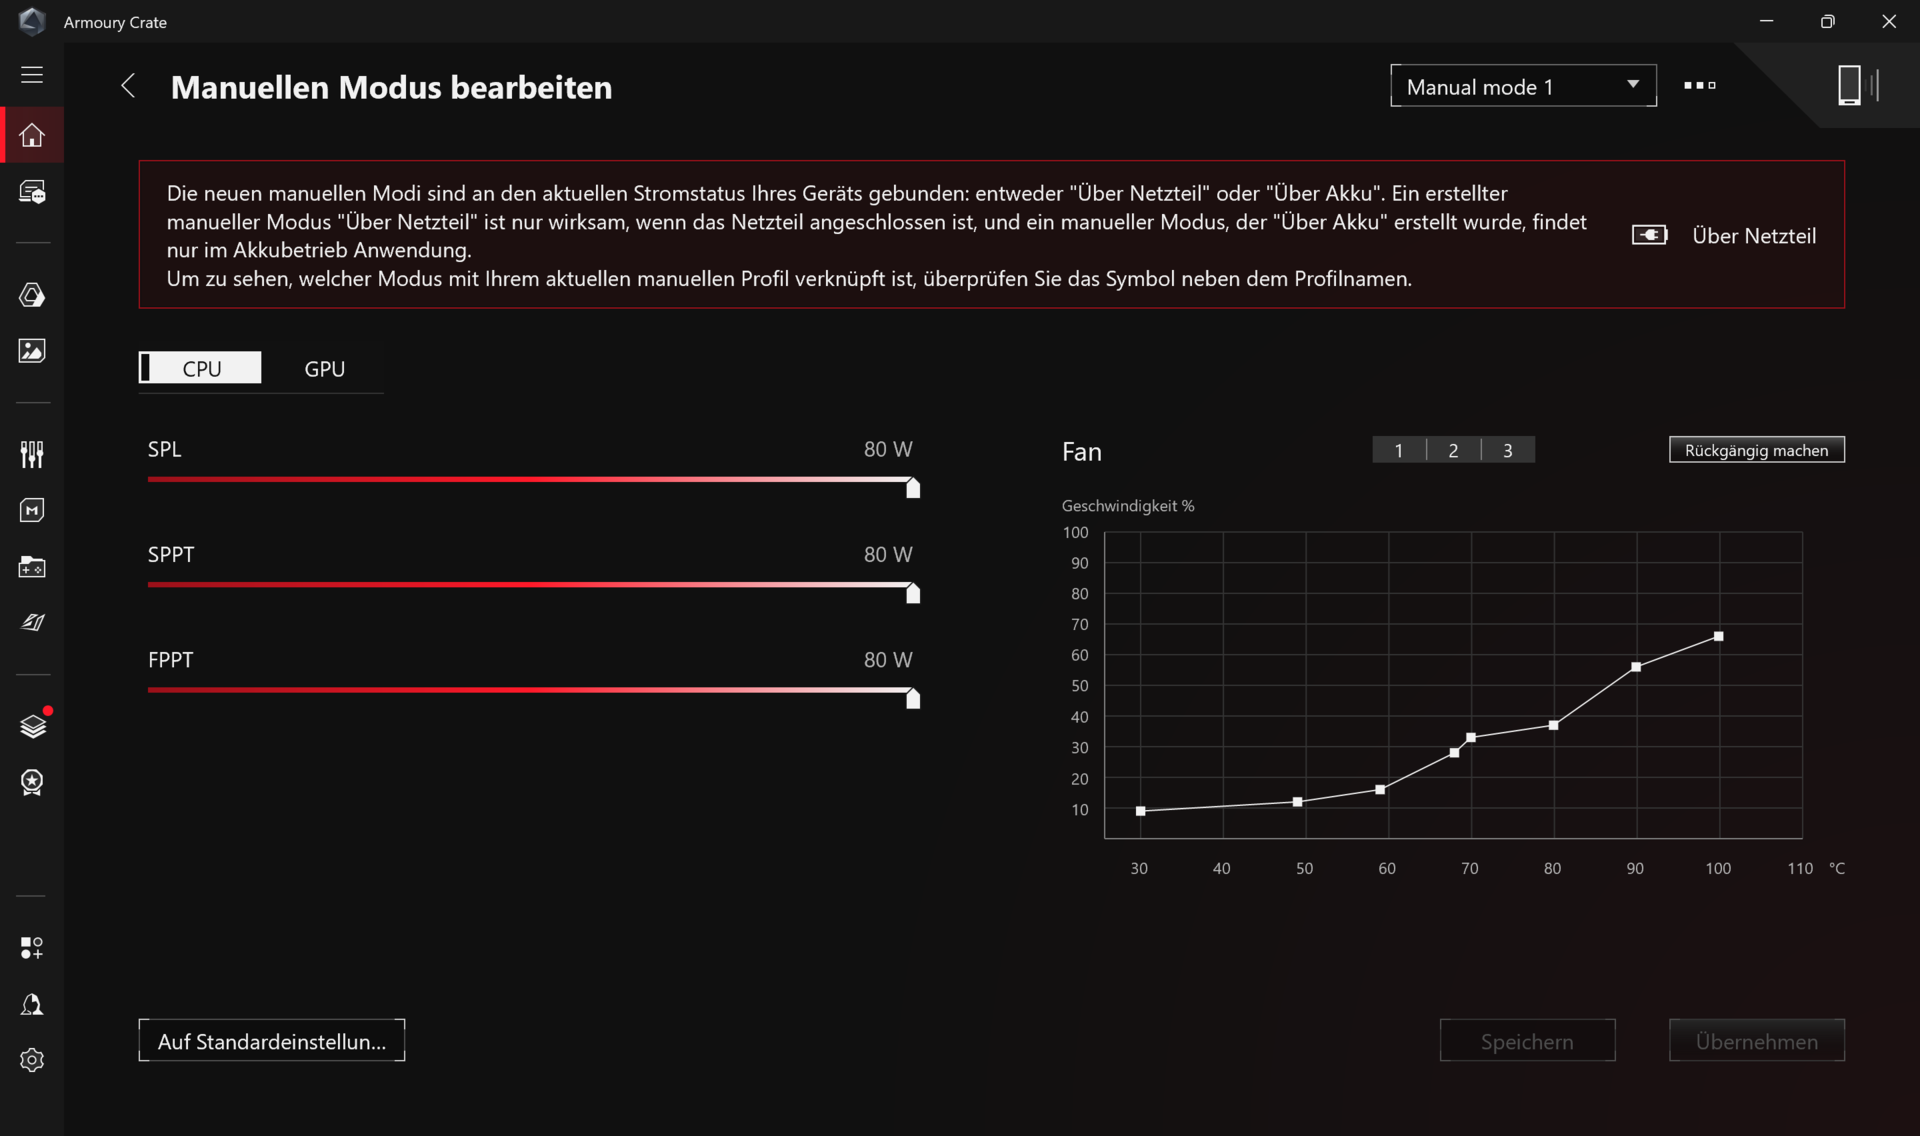The width and height of the screenshot is (1920, 1136).
Task: Click the Auf Standardeinstellungen reset button
Action: point(271,1041)
